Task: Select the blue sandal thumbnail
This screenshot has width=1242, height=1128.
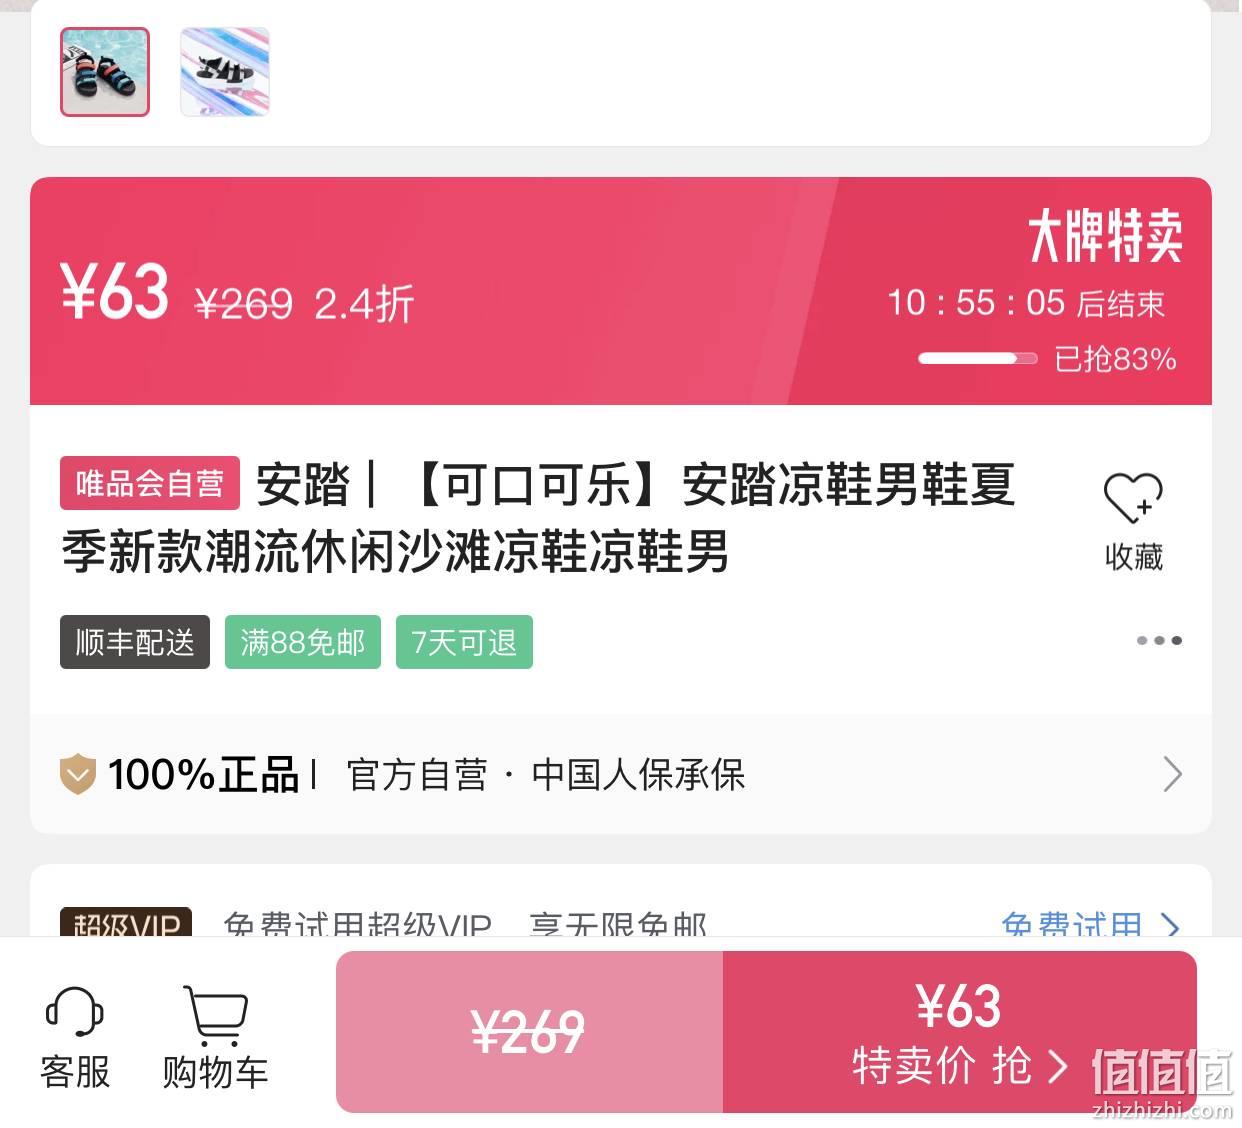Action: point(105,72)
